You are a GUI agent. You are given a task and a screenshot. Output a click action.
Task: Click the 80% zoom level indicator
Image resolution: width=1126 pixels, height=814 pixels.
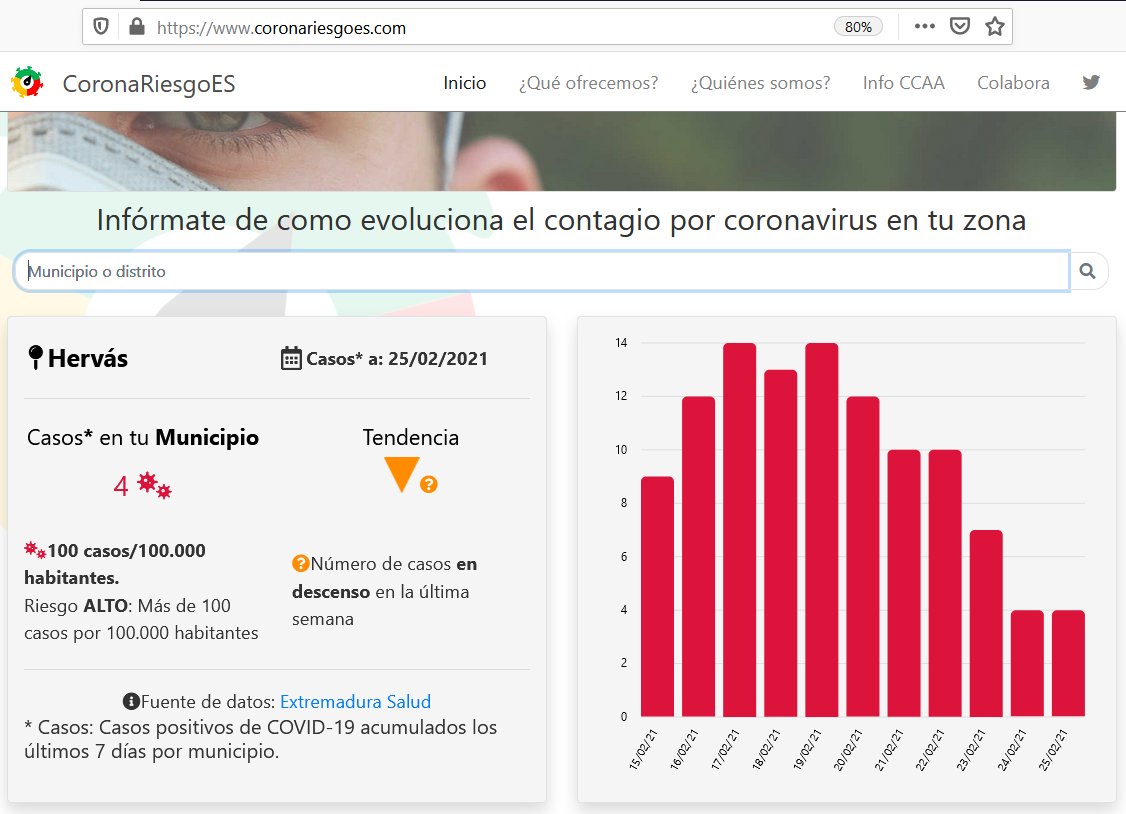(858, 27)
